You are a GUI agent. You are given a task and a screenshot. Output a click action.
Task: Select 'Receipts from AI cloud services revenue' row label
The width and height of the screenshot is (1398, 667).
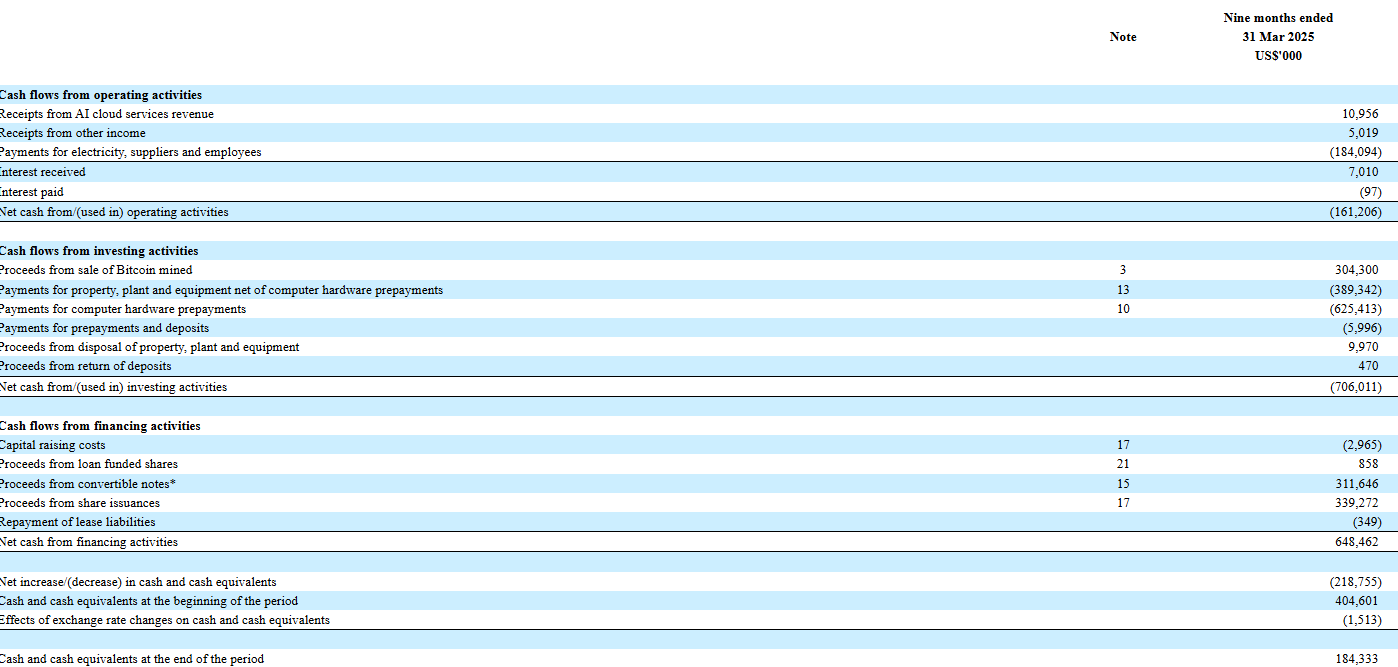(x=106, y=114)
